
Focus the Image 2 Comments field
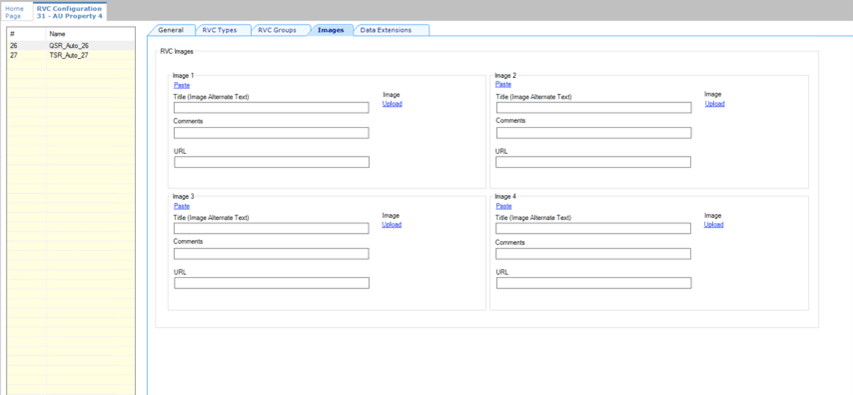pos(594,133)
